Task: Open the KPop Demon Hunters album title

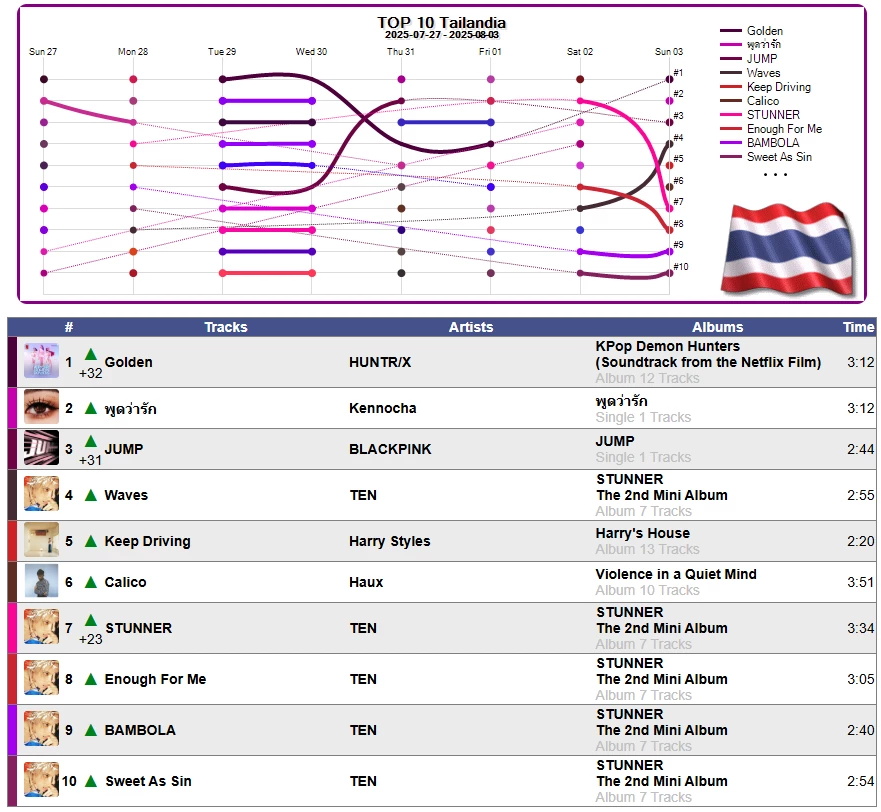Action: [708, 354]
